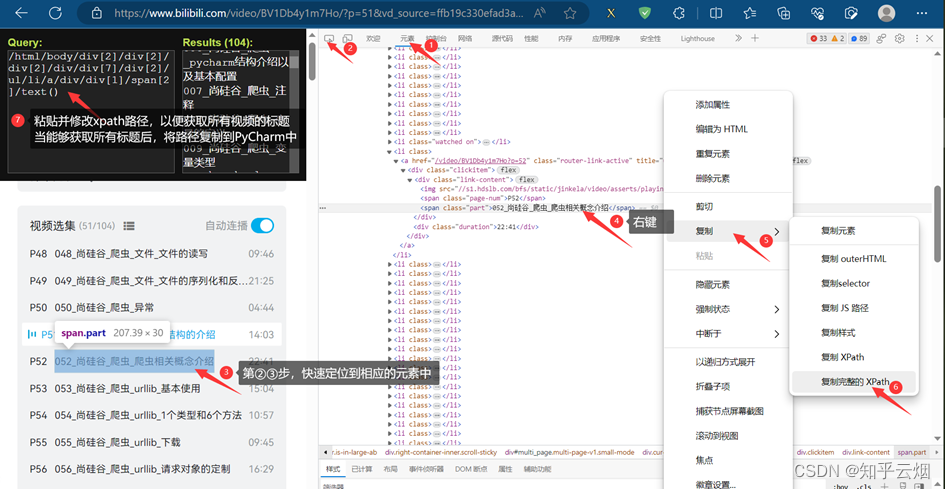
Task: Open the yellow X extension icon
Action: point(611,13)
